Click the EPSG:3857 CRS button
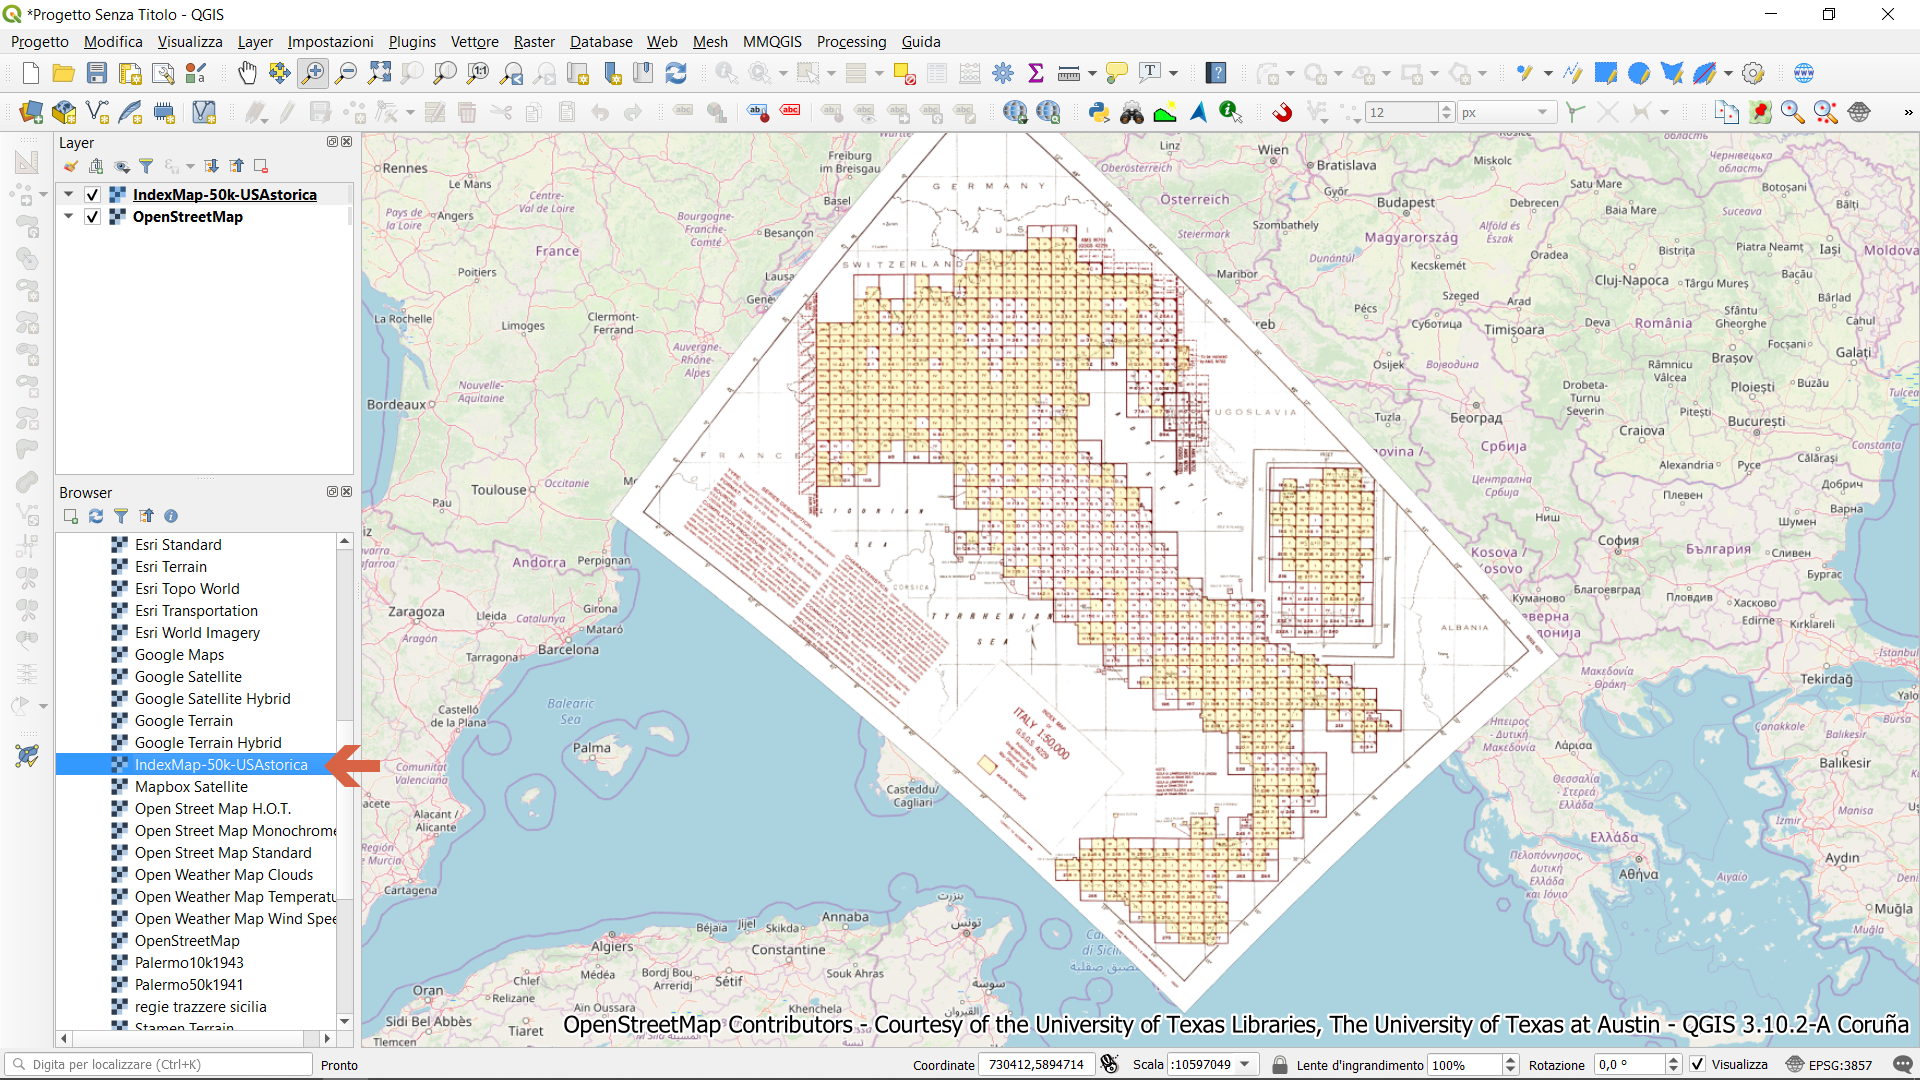The width and height of the screenshot is (1920, 1080). (x=1829, y=1065)
